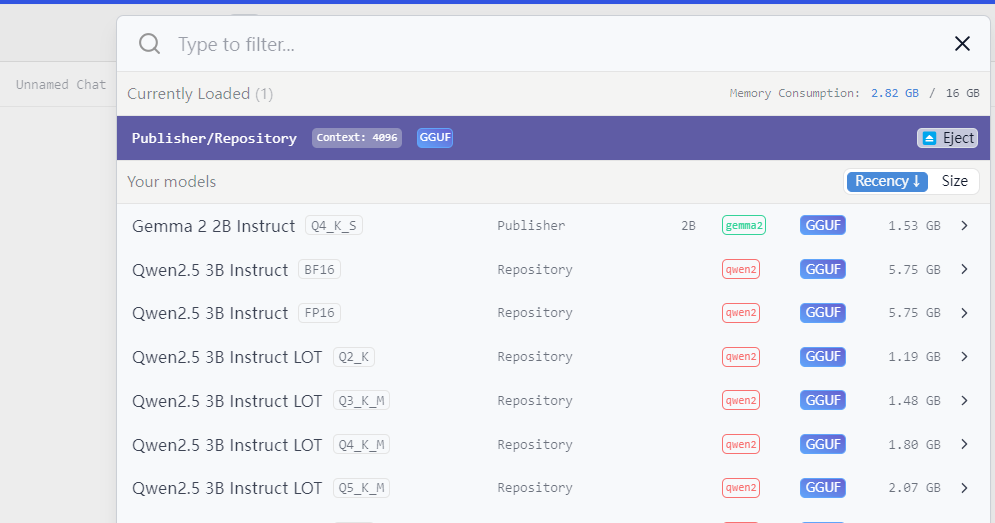Click qwen2 badge in Q4_K_M row
Viewport: 995px width, 523px height.
pyautogui.click(x=741, y=444)
